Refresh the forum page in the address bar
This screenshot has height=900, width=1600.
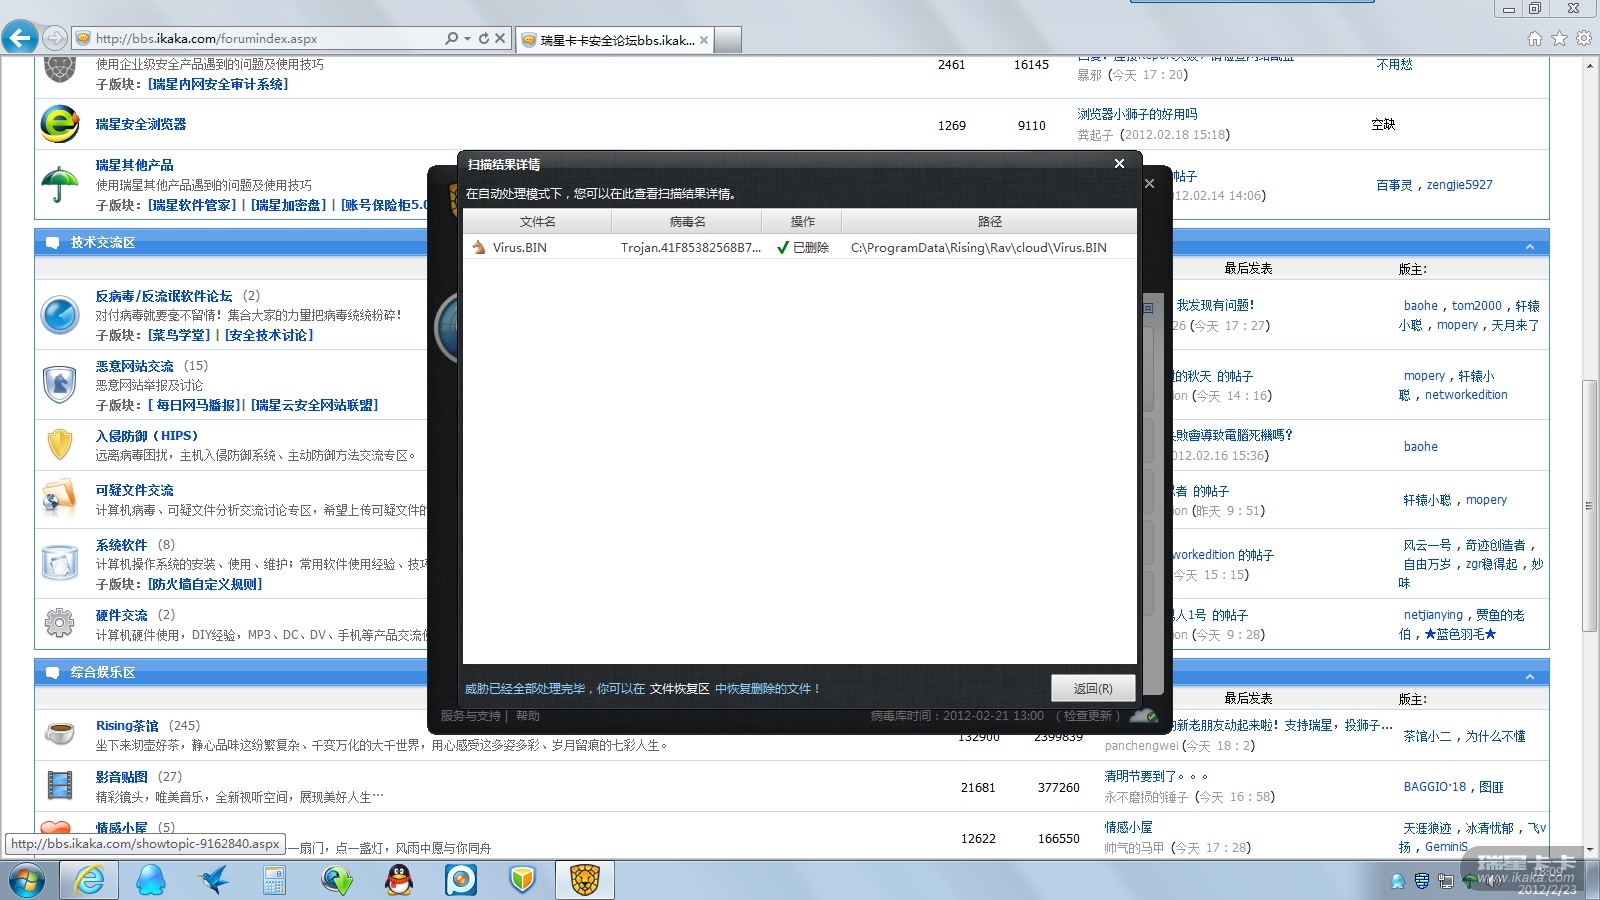click(484, 39)
